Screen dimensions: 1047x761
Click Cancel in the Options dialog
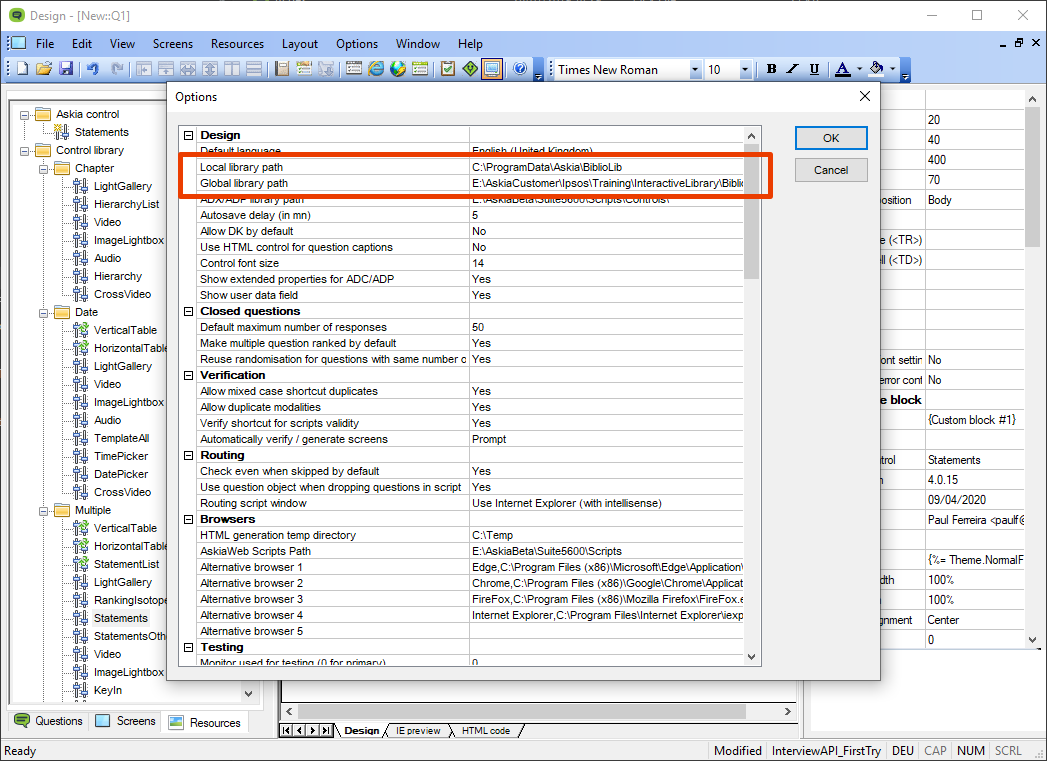pos(831,170)
